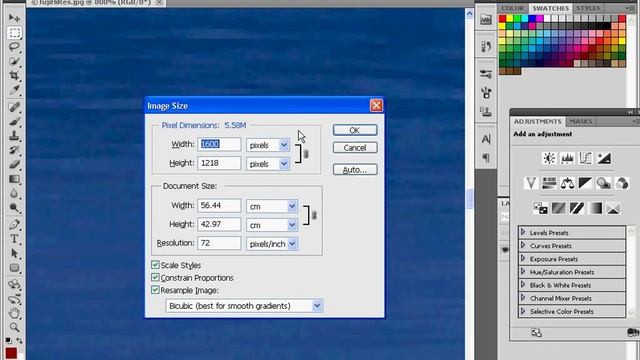Open document Width cm dropdown
The height and width of the screenshot is (360, 640).
[x=292, y=206]
